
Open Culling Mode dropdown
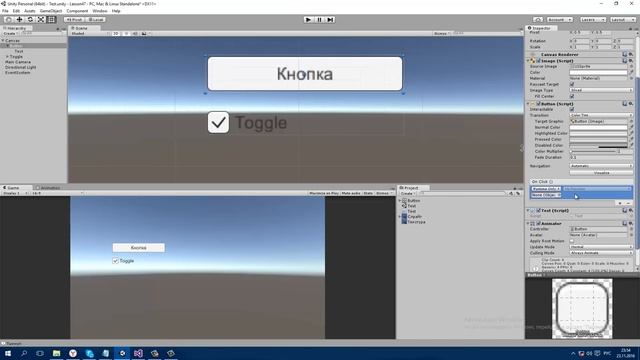pos(601,253)
